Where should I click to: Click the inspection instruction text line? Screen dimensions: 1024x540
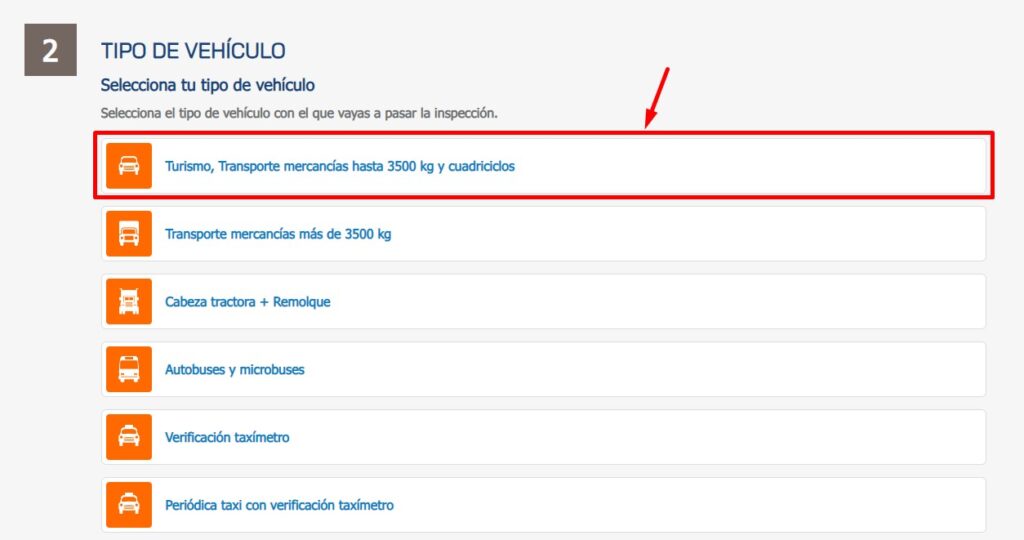299,114
